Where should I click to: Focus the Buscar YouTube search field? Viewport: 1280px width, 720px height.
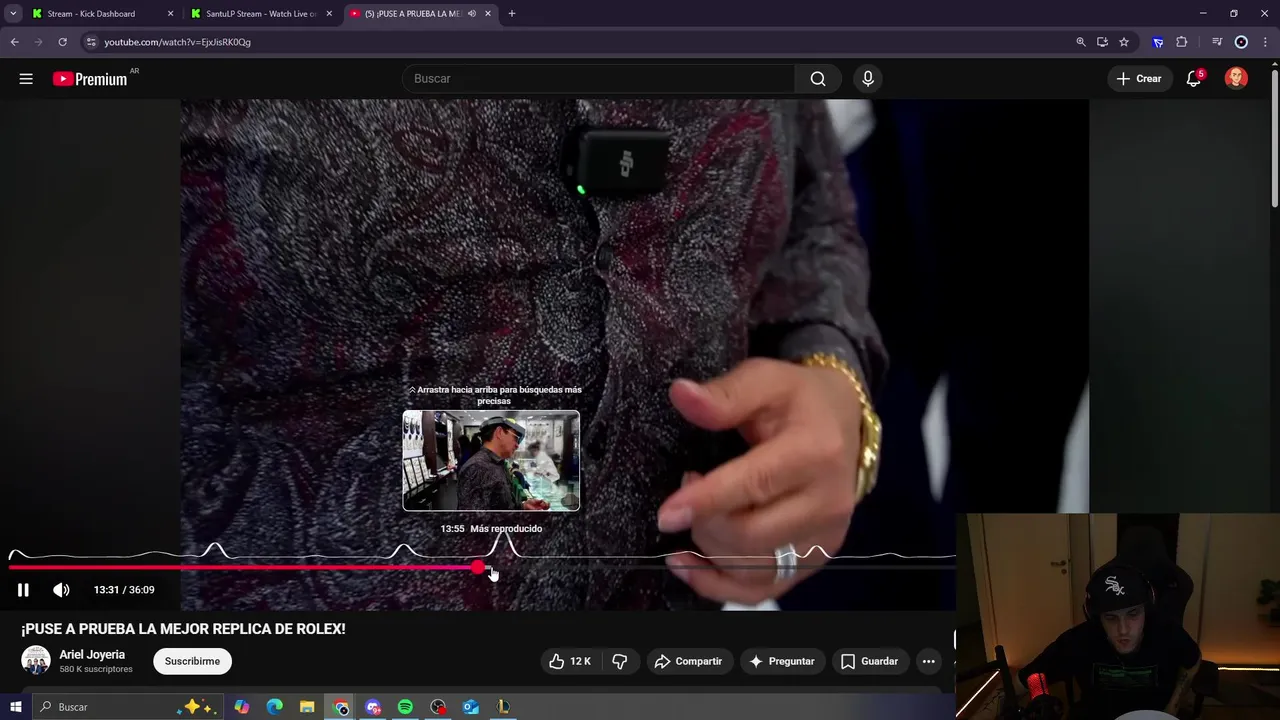tap(598, 79)
